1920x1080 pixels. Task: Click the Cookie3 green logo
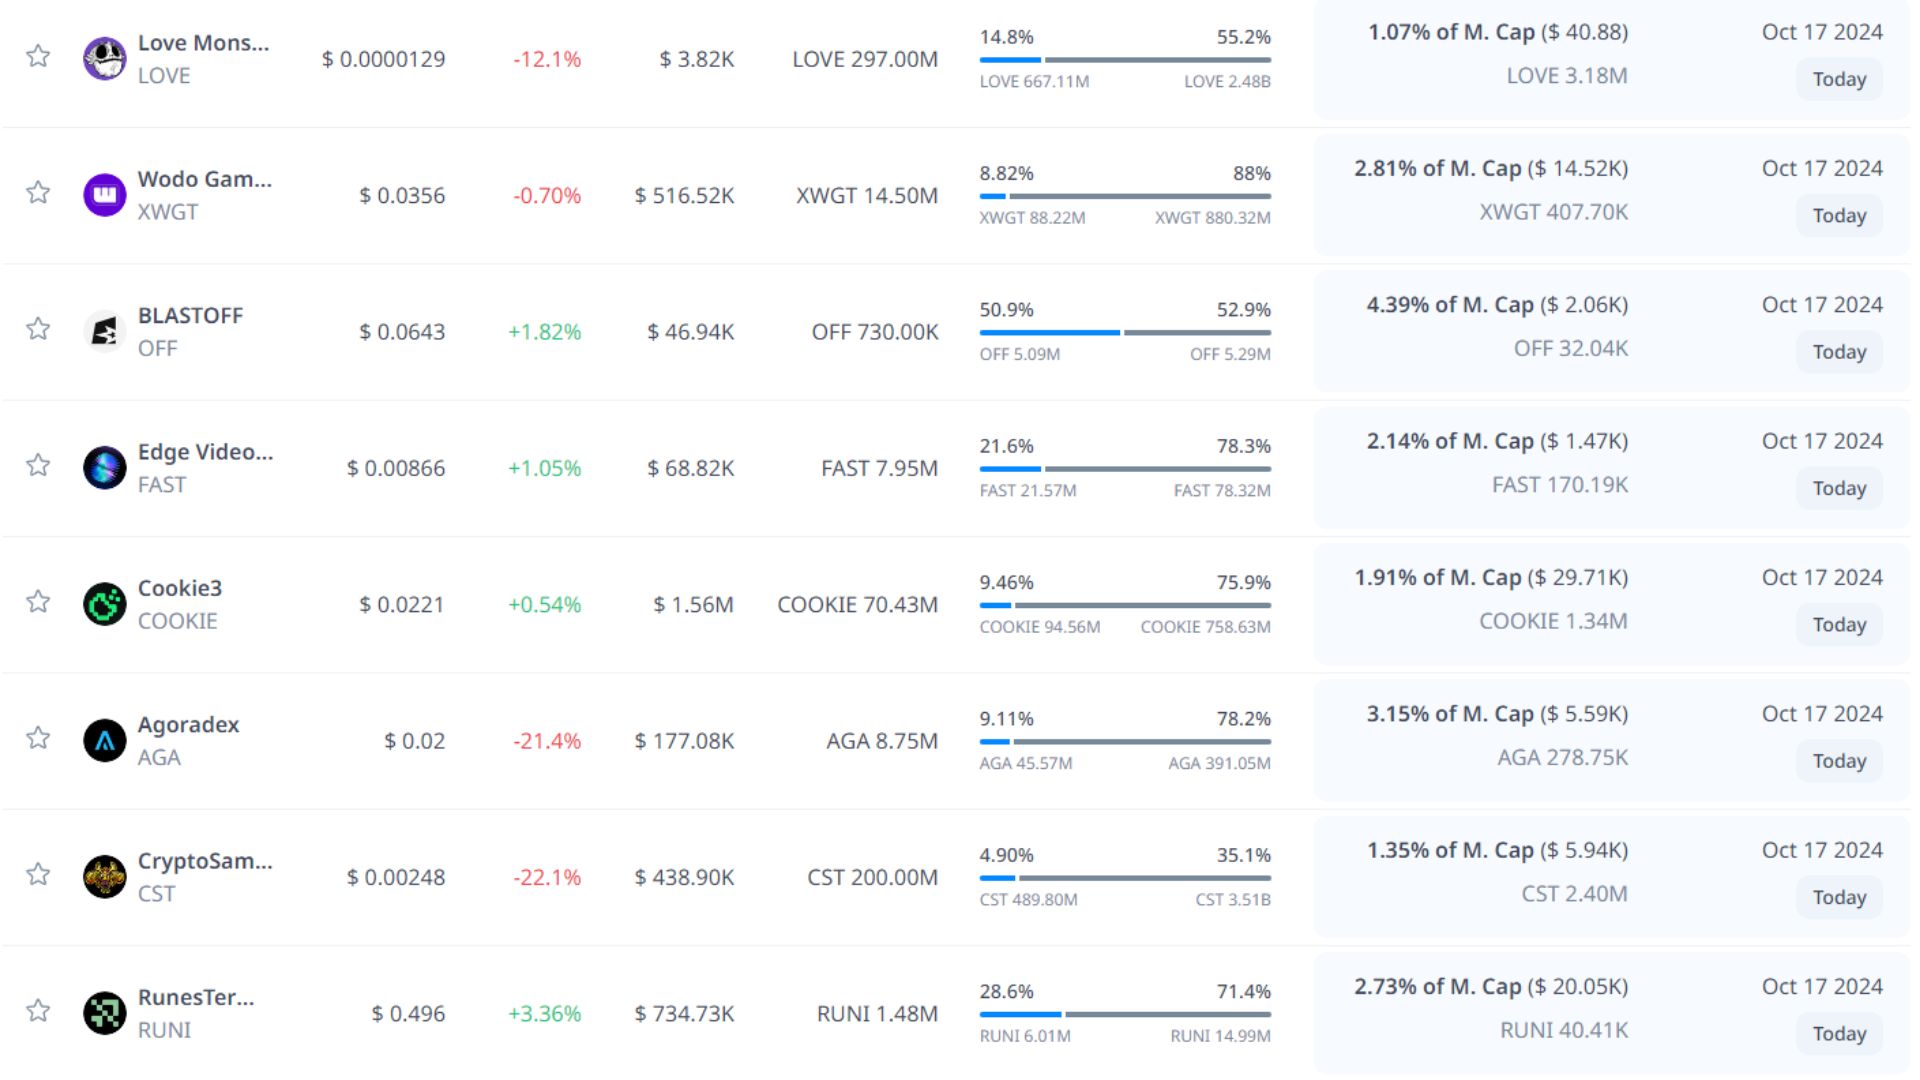tap(104, 604)
